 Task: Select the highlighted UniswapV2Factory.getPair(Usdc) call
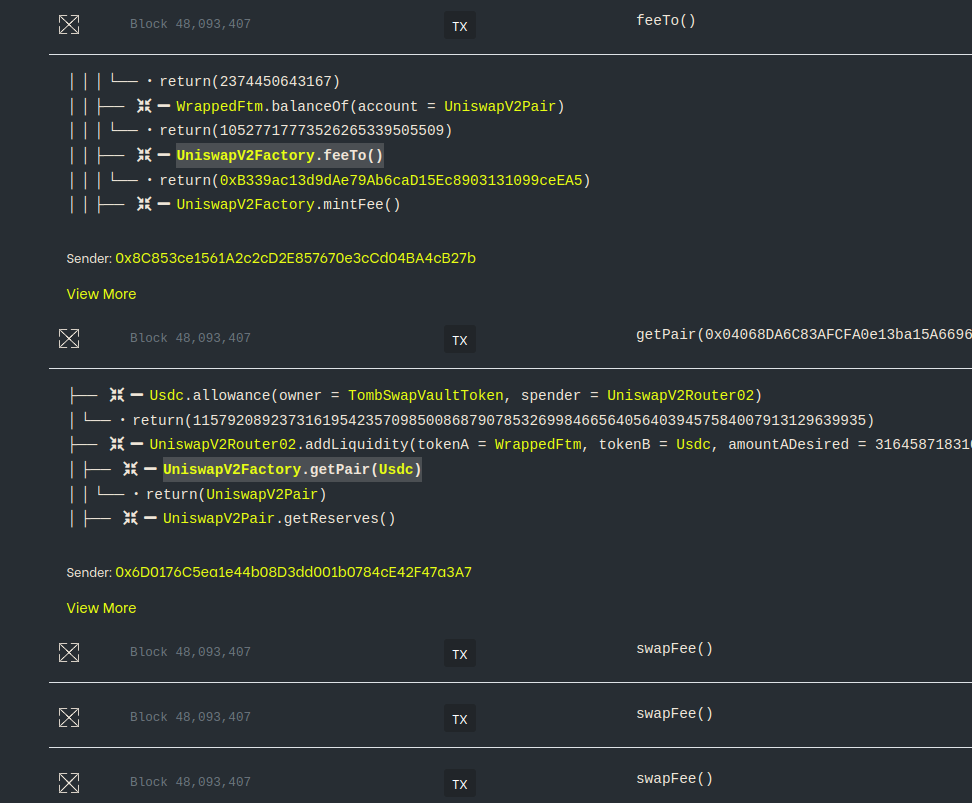click(x=292, y=469)
